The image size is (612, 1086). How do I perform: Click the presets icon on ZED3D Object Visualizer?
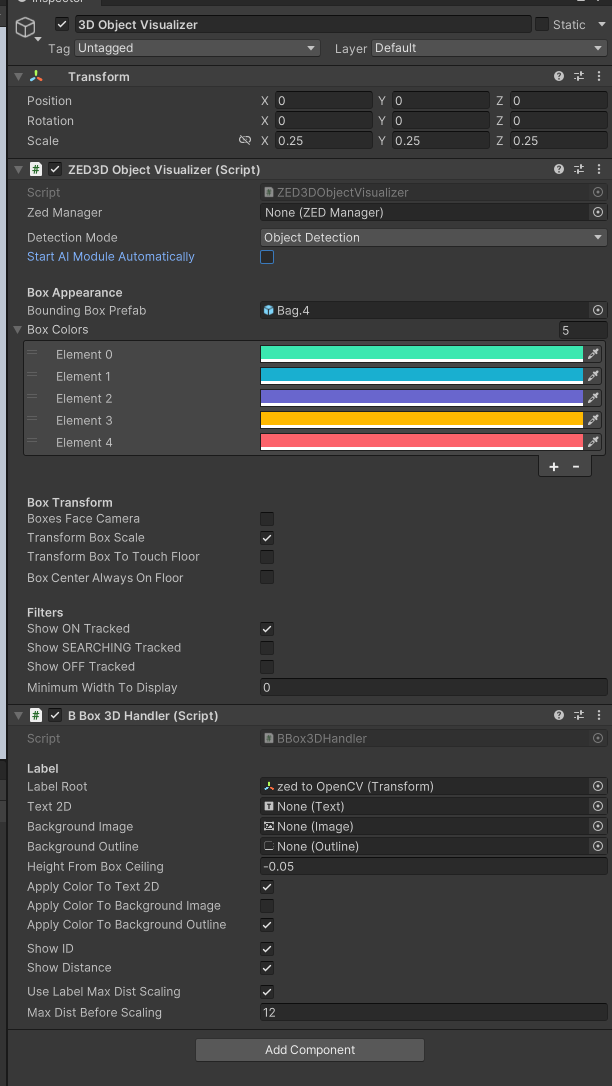tap(577, 169)
